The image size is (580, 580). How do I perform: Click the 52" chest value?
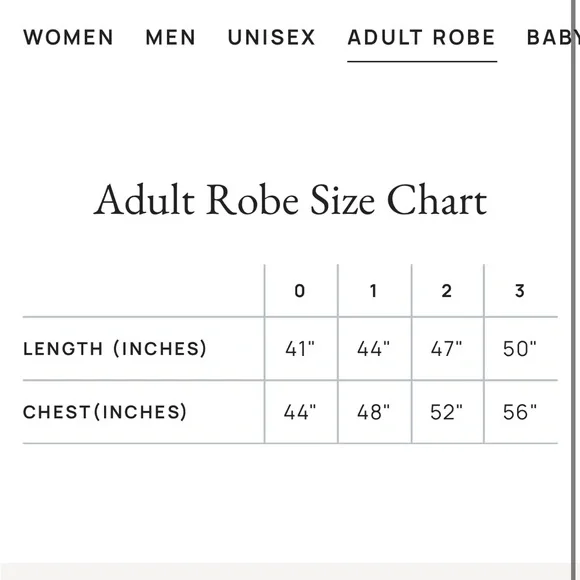(x=446, y=412)
